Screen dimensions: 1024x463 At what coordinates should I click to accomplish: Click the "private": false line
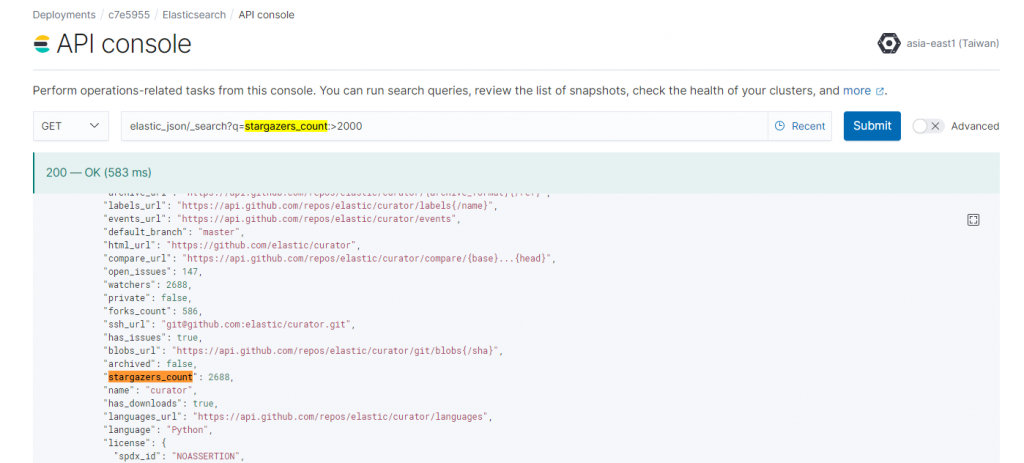(148, 298)
